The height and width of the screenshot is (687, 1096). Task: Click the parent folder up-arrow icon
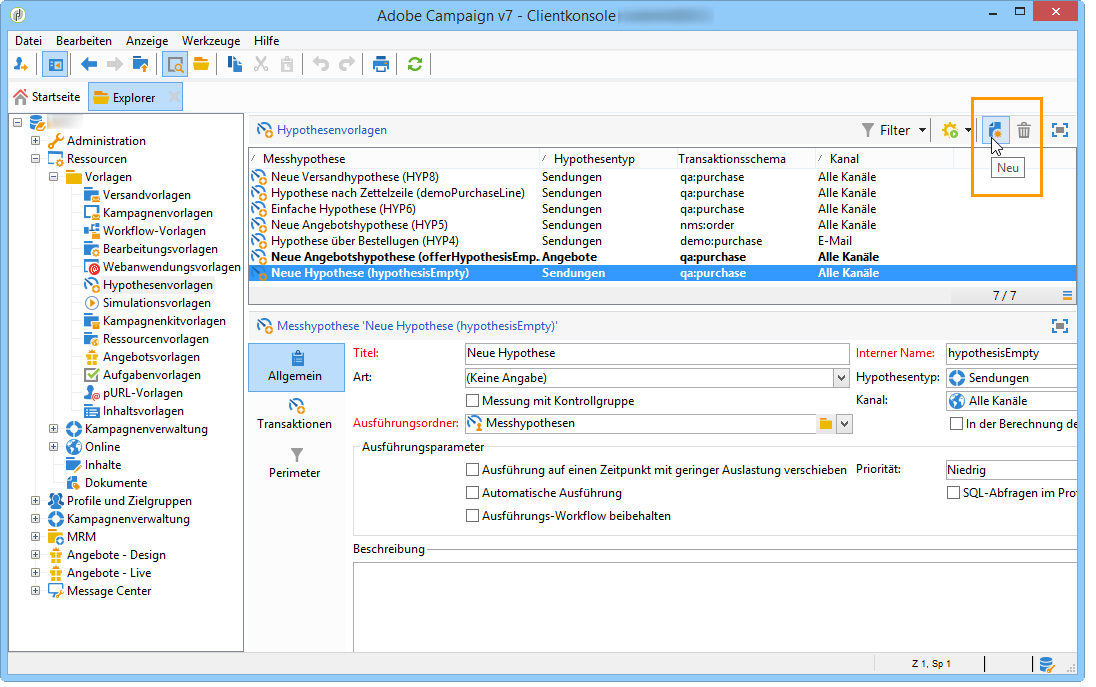[140, 64]
